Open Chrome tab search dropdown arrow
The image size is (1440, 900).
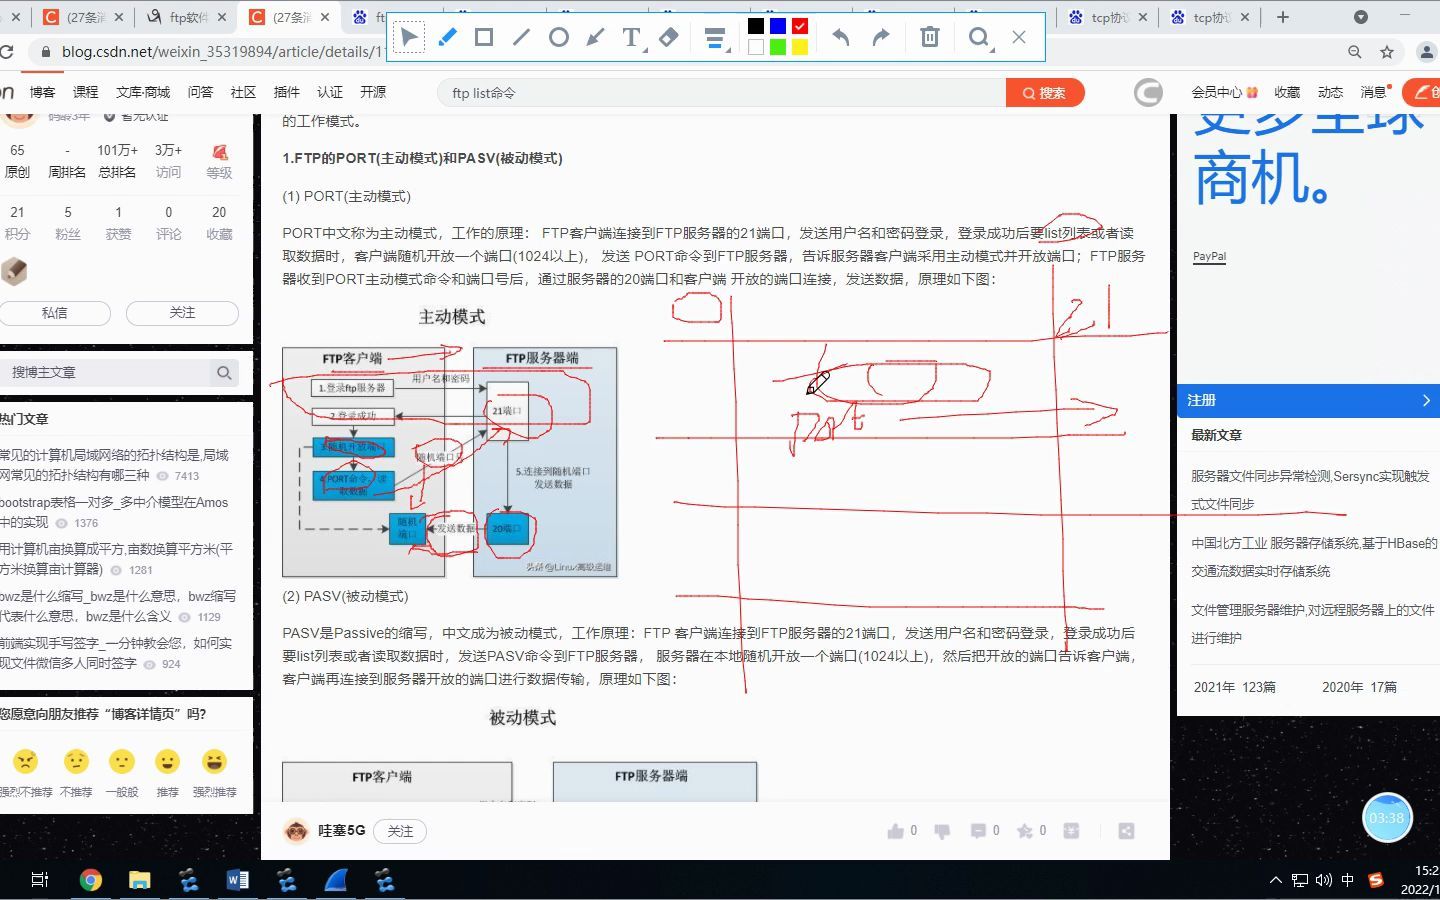(1361, 17)
